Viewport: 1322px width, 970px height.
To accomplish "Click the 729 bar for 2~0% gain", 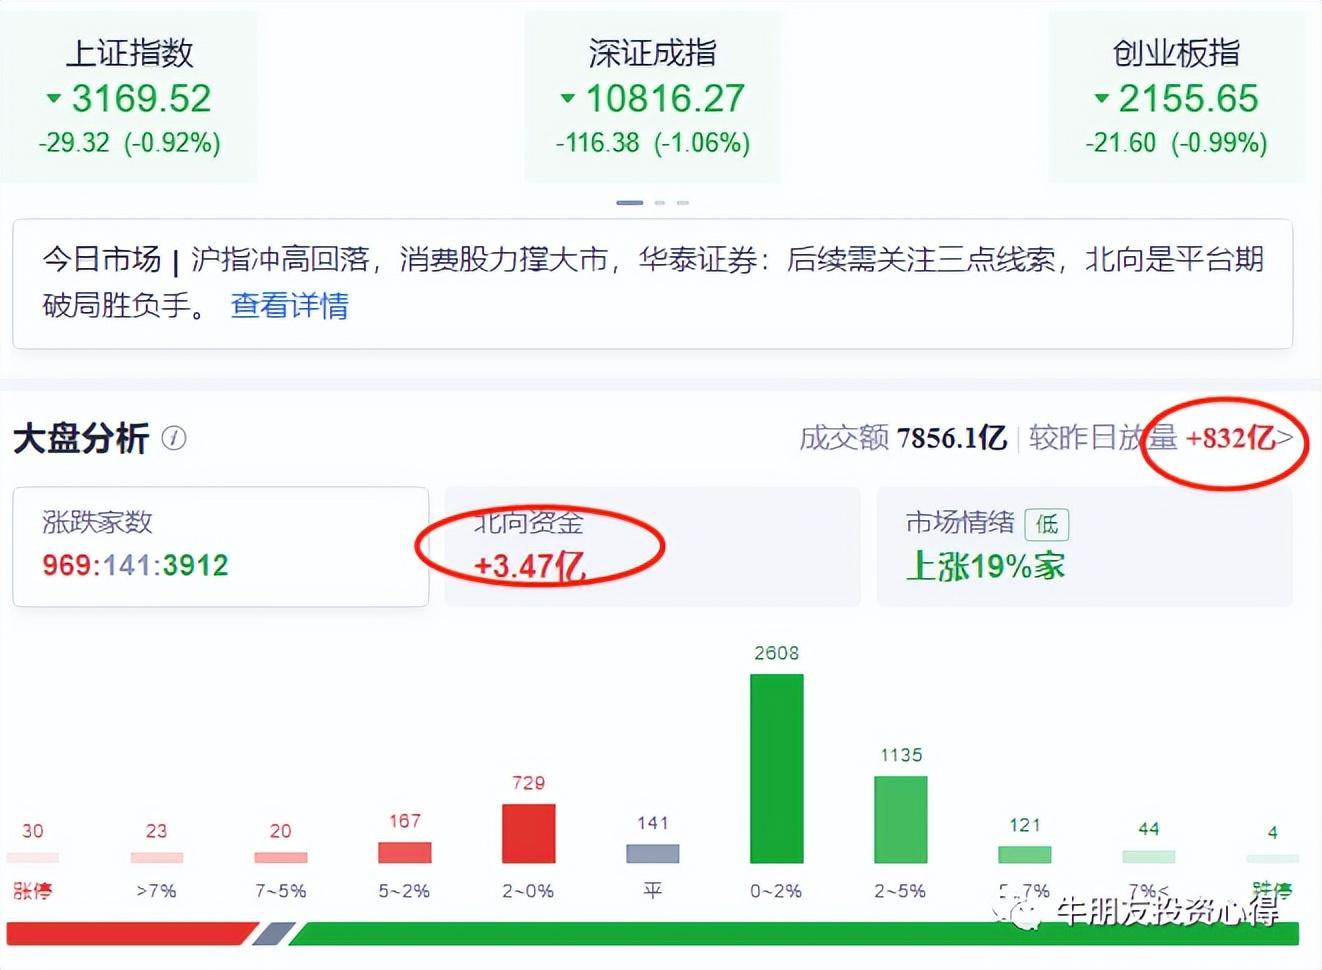I will click(x=528, y=833).
